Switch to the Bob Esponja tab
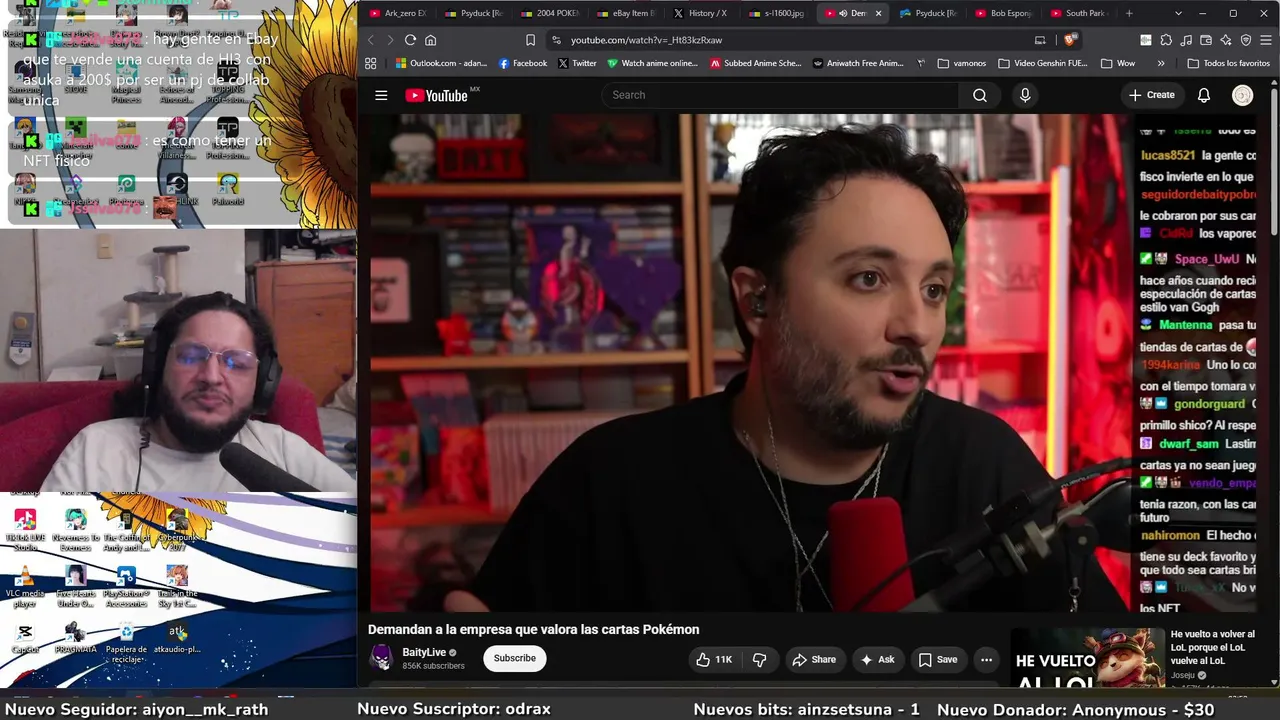 [1004, 13]
